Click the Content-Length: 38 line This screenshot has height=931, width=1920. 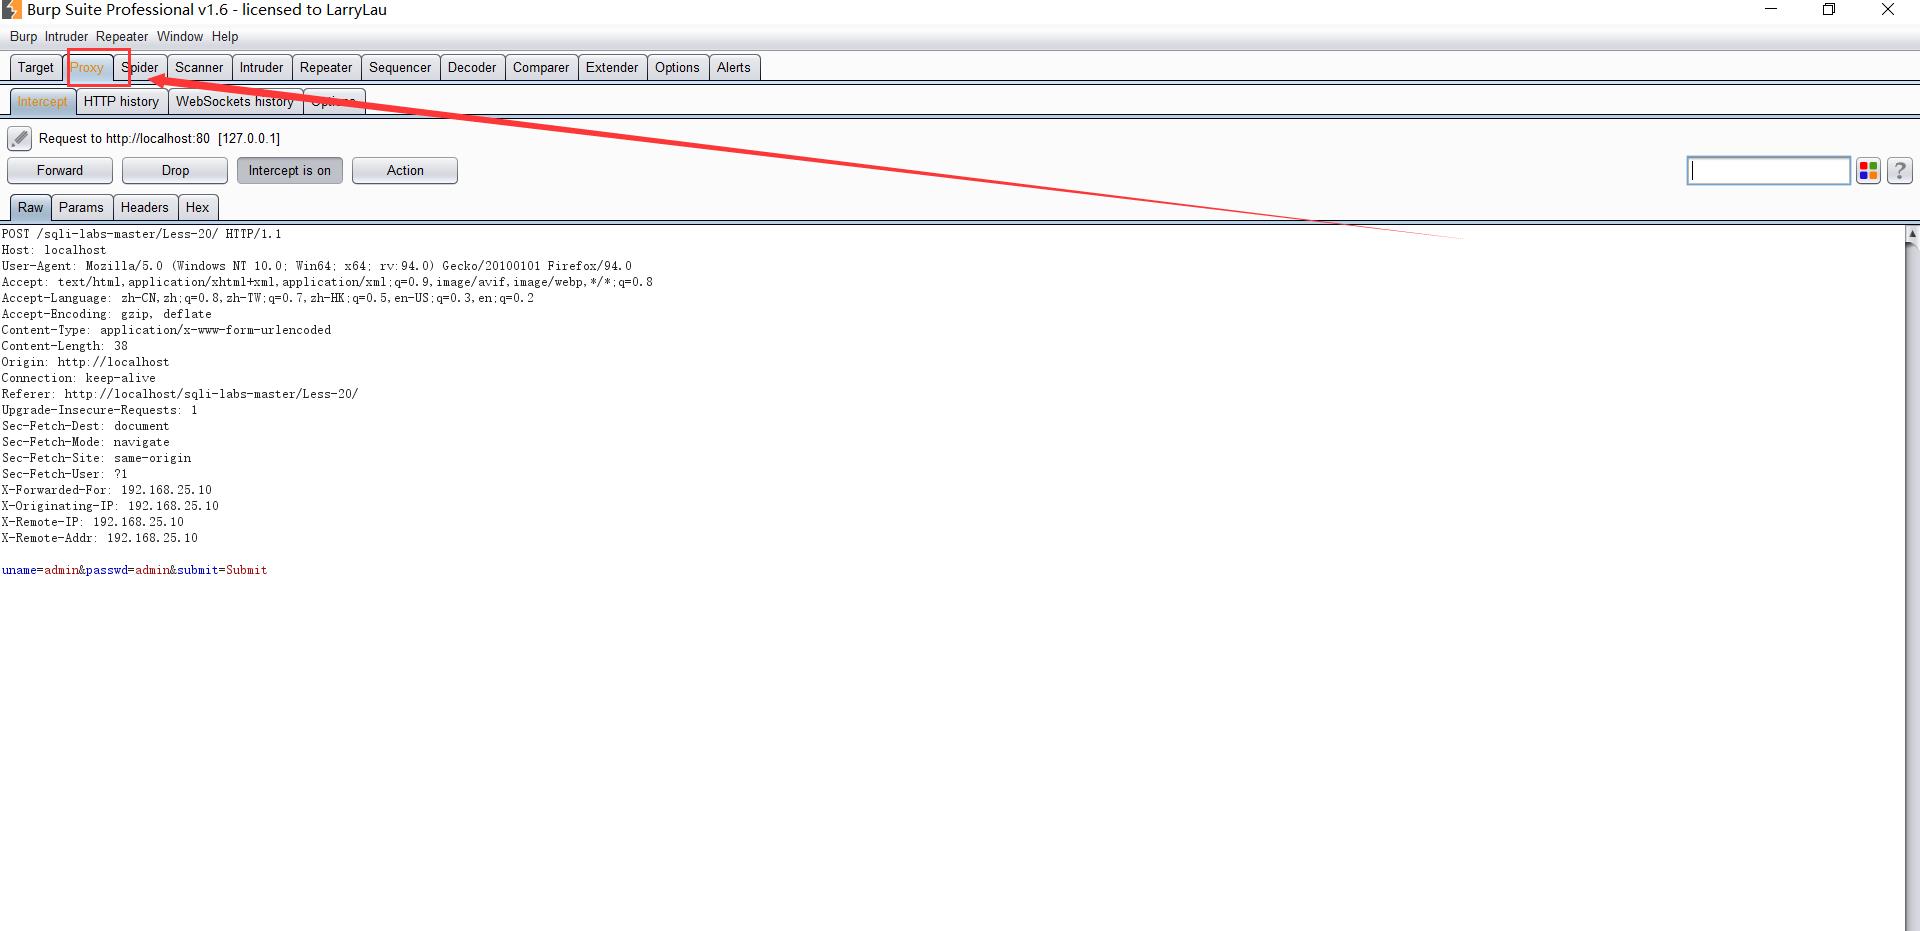(x=65, y=346)
